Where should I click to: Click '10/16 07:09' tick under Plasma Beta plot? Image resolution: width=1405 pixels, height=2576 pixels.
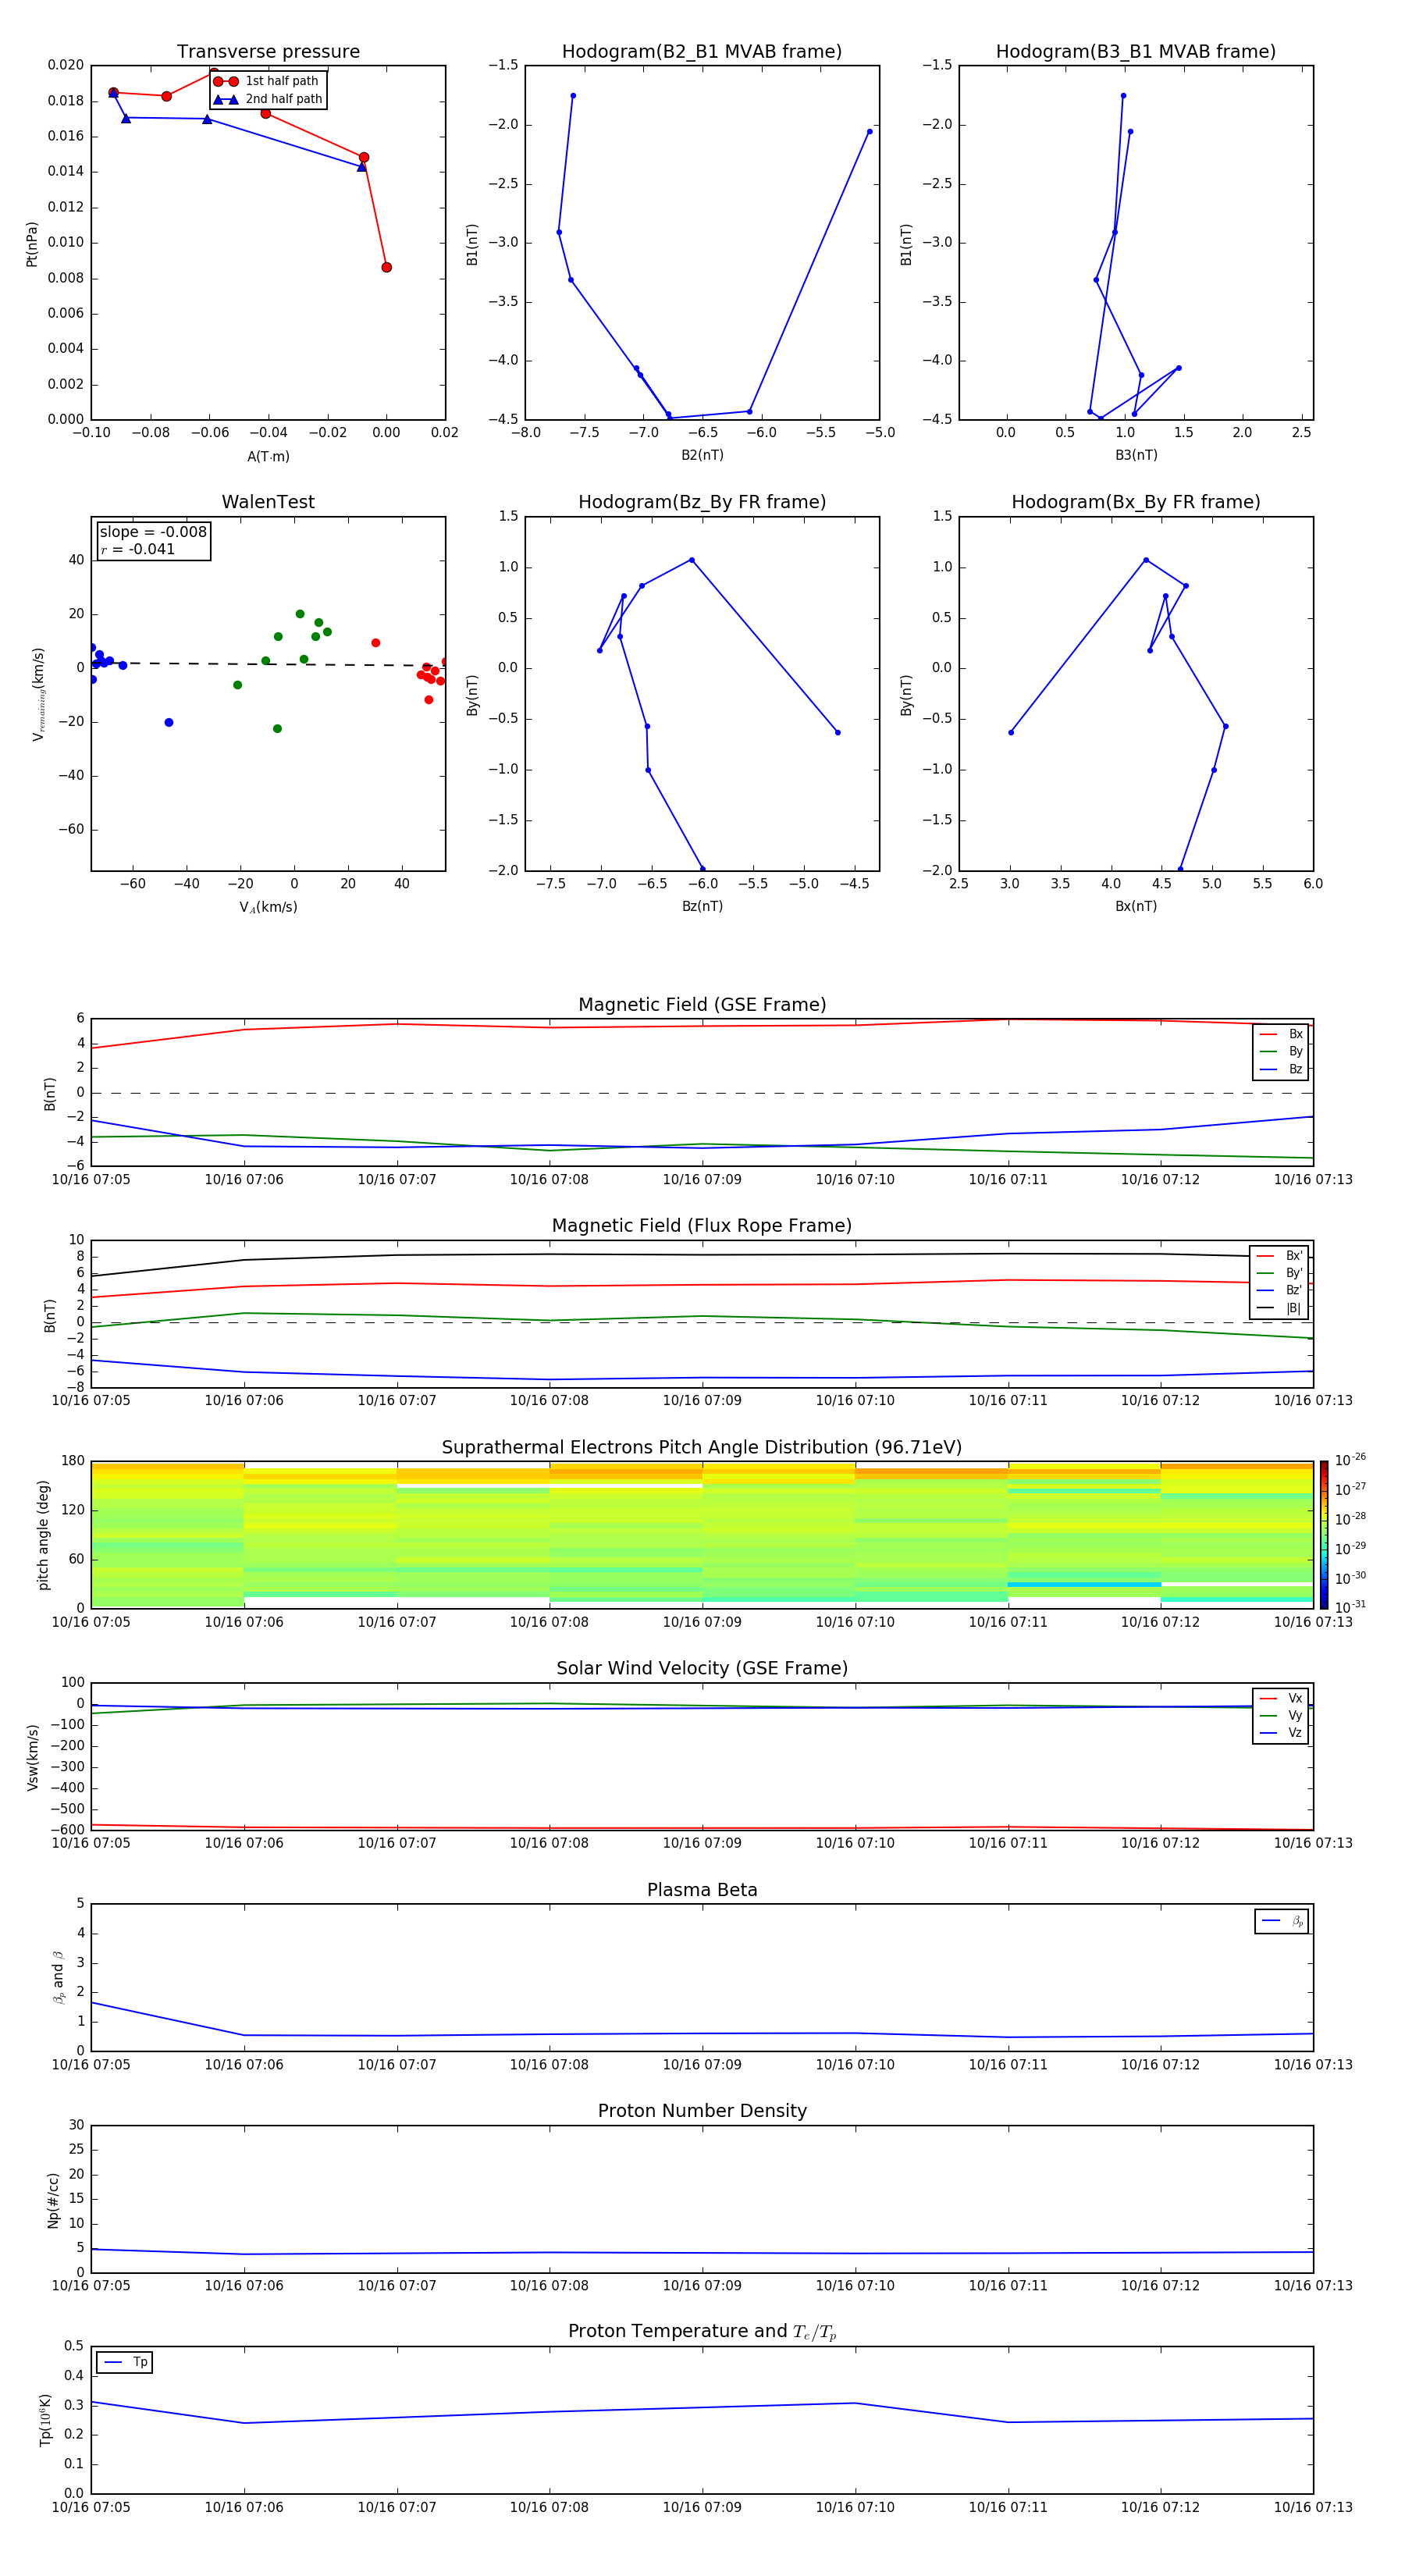pyautogui.click(x=702, y=2065)
